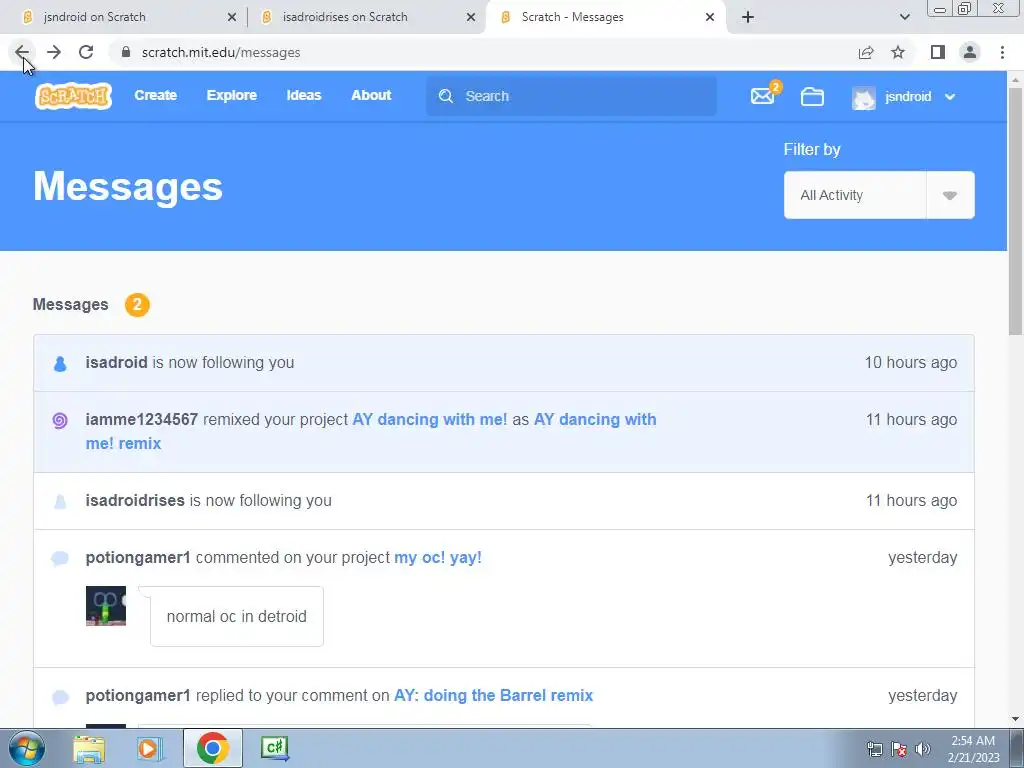The height and width of the screenshot is (768, 1024).
Task: Open Chrome side panel icon
Action: click(938, 52)
